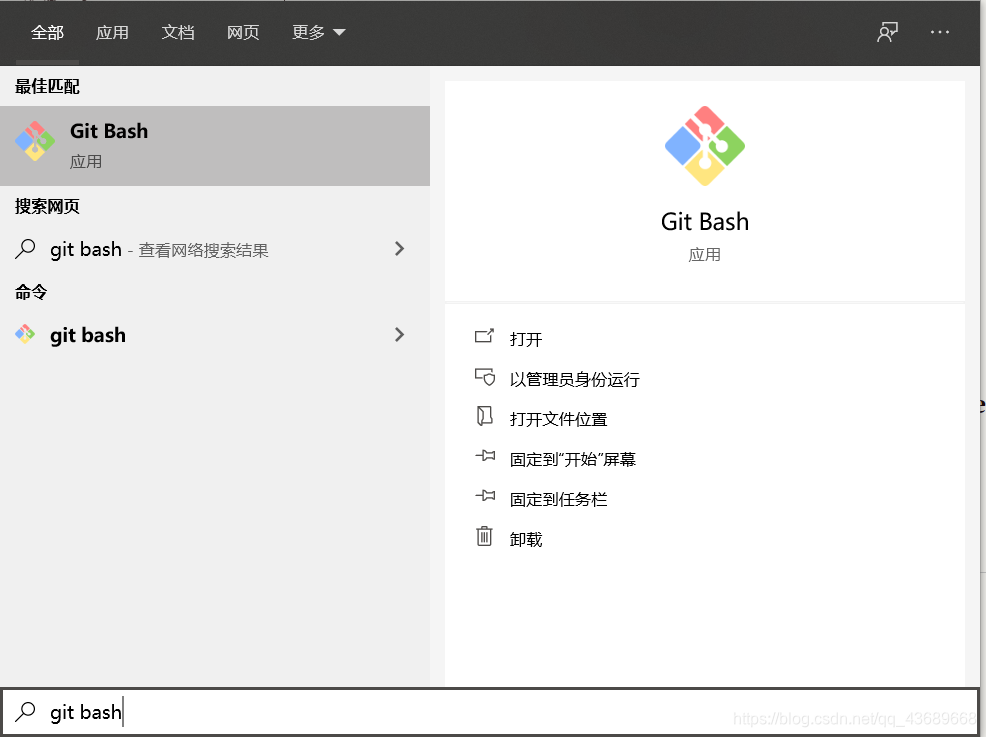Select the git bash command entry
The height and width of the screenshot is (737, 986).
pos(215,335)
